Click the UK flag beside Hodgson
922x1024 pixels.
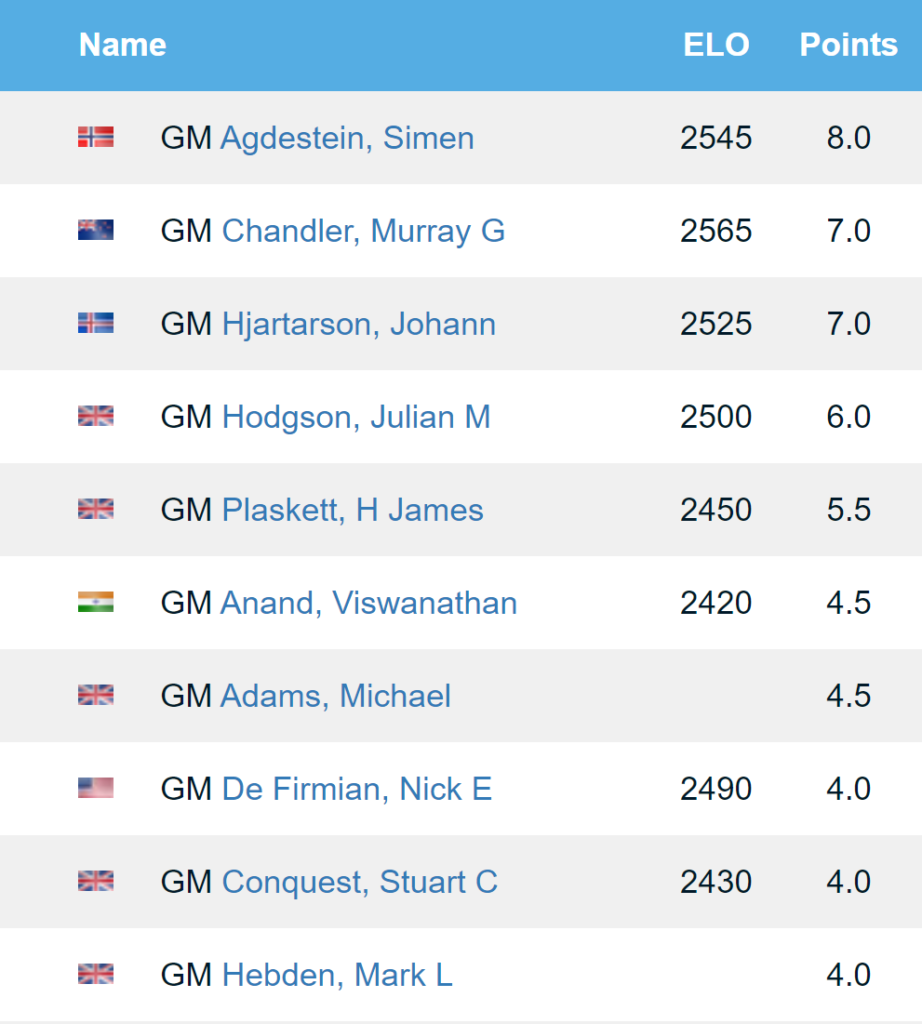click(95, 417)
